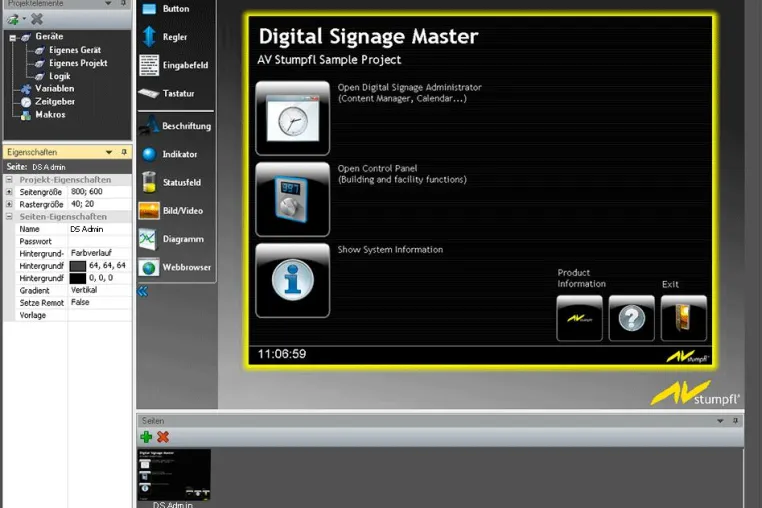
Task: Click the Exit label text
Action: 670,284
